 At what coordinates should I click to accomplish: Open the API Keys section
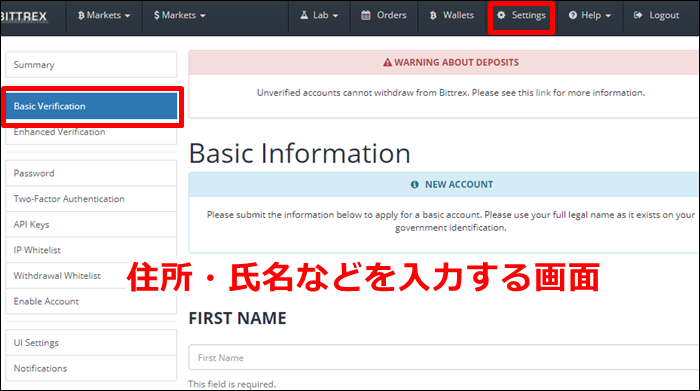(91, 225)
